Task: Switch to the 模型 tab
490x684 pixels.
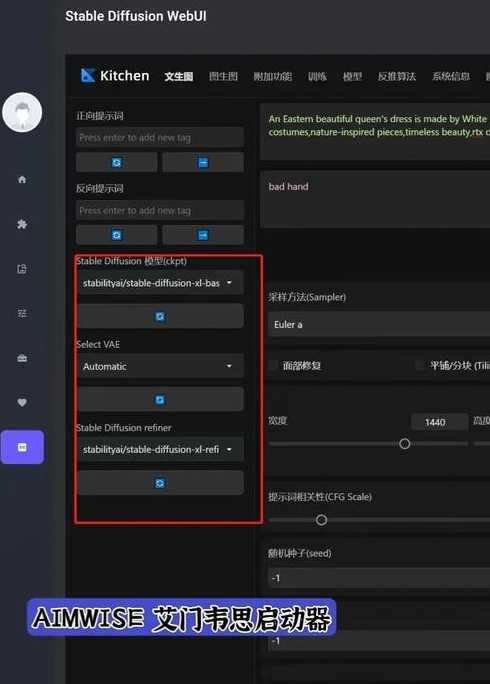Action: [352, 76]
